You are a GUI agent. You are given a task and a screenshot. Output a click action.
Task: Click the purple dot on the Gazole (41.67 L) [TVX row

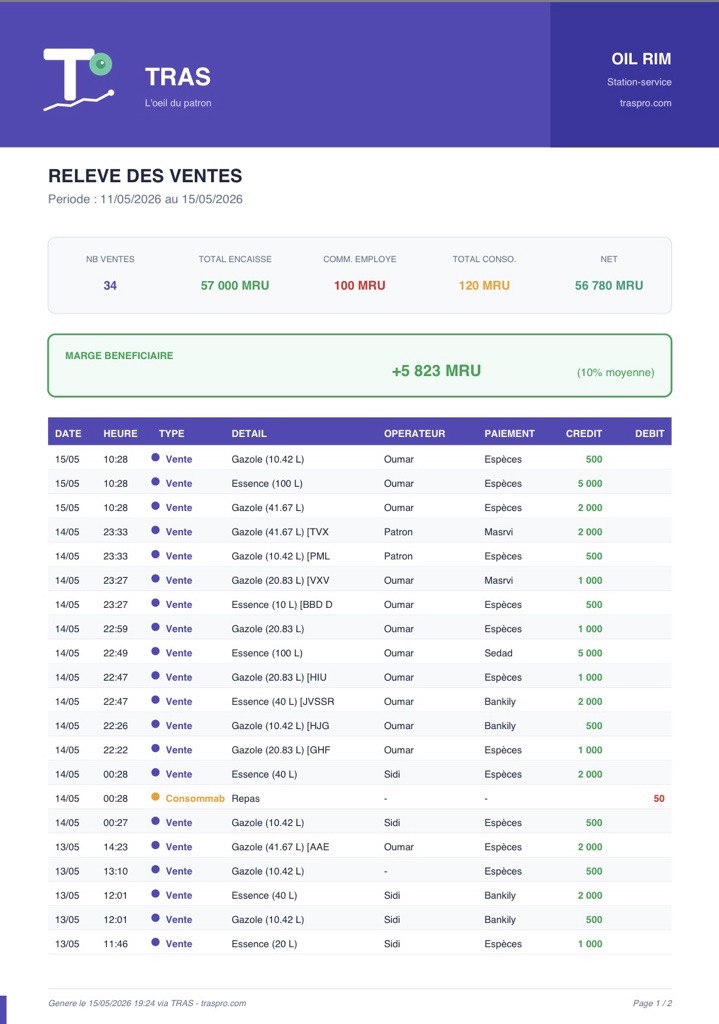(x=155, y=530)
